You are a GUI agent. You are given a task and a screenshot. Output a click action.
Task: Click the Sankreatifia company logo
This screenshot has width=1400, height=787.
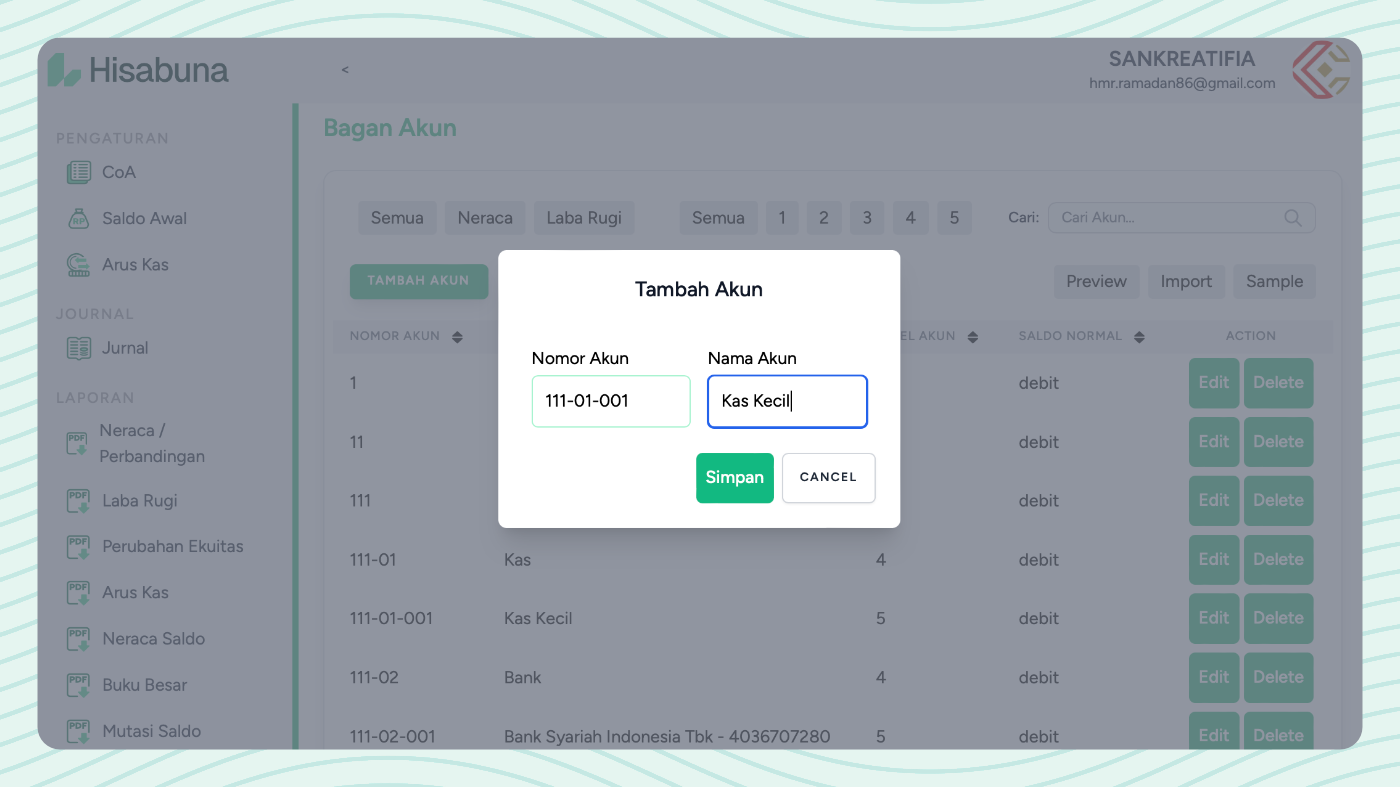pos(1320,70)
